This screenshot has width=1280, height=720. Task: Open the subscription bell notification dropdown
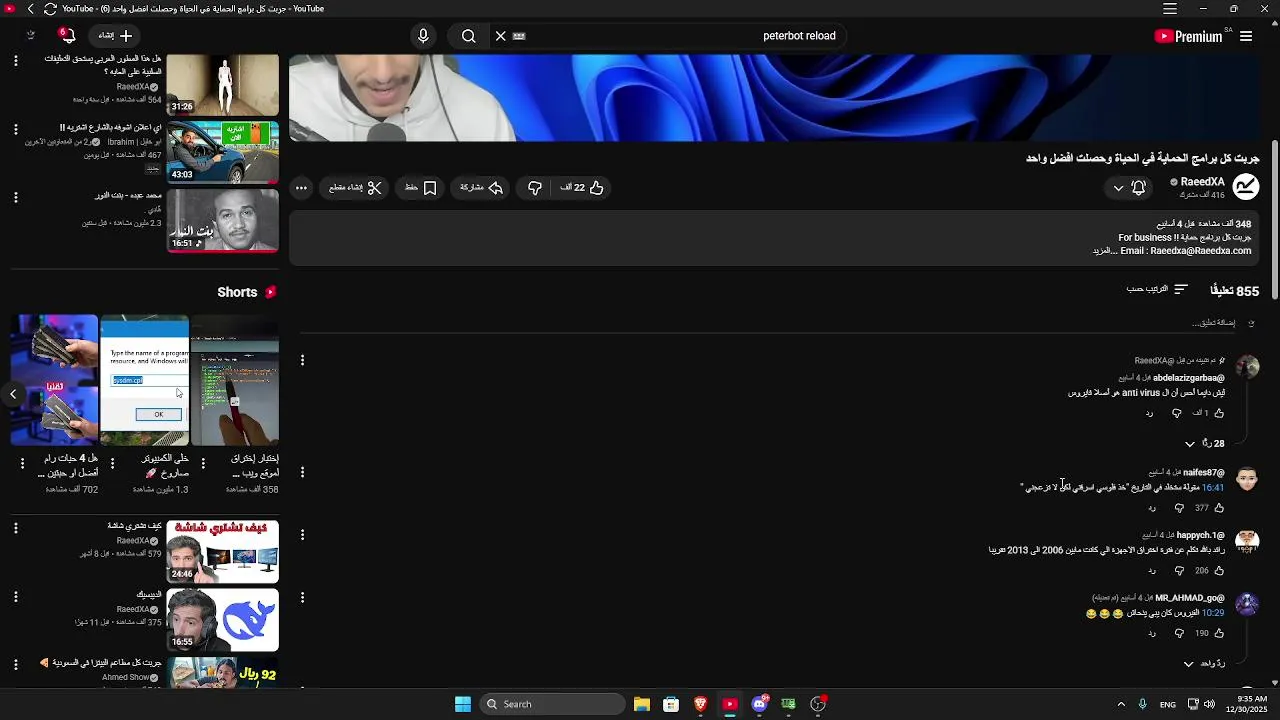[x=1129, y=188]
